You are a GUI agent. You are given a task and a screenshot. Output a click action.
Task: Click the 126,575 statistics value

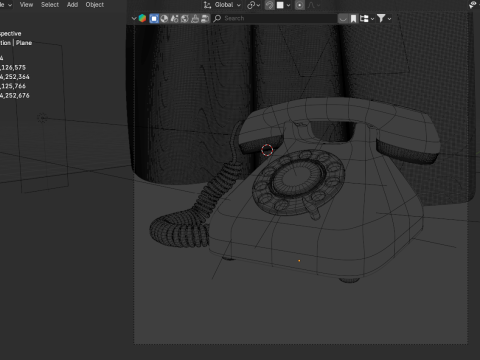click(x=13, y=67)
